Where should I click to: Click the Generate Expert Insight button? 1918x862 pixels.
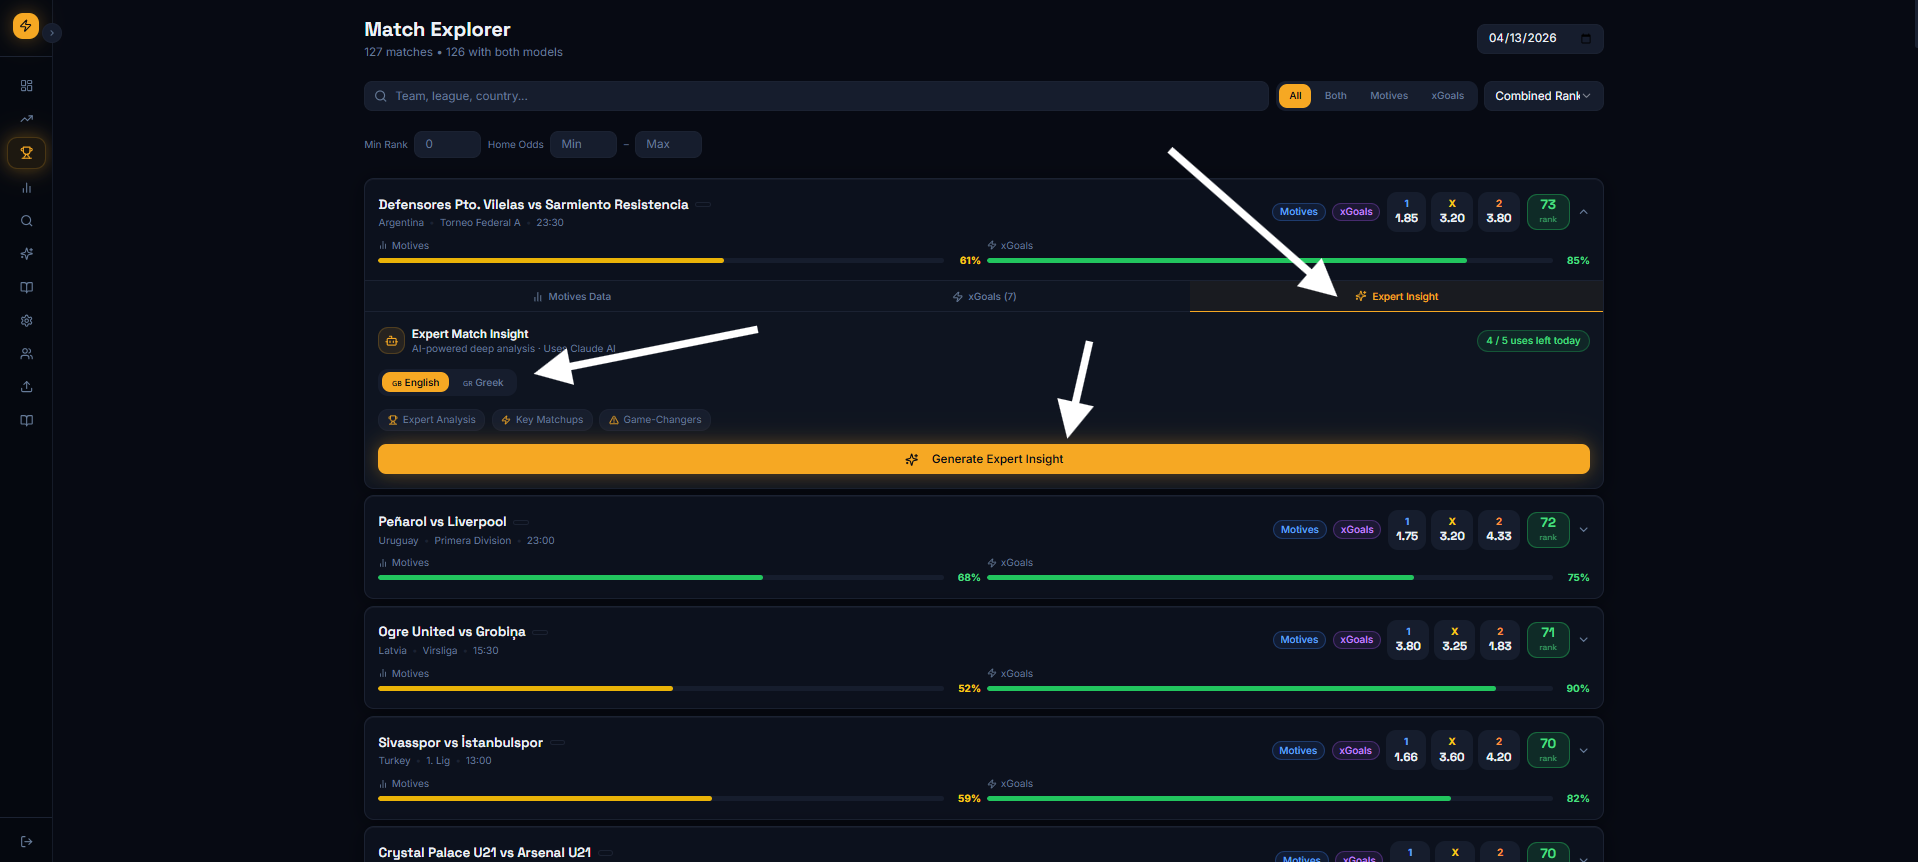pos(983,459)
